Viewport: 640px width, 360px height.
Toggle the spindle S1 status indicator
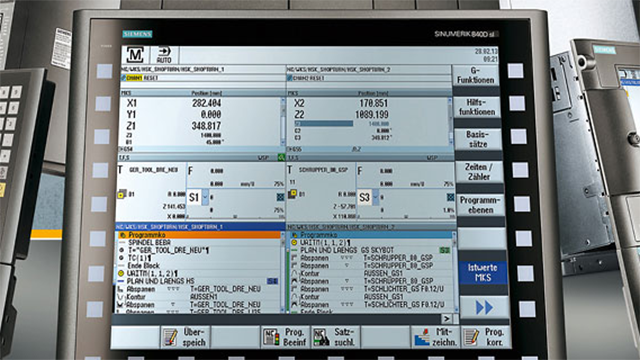(x=280, y=197)
